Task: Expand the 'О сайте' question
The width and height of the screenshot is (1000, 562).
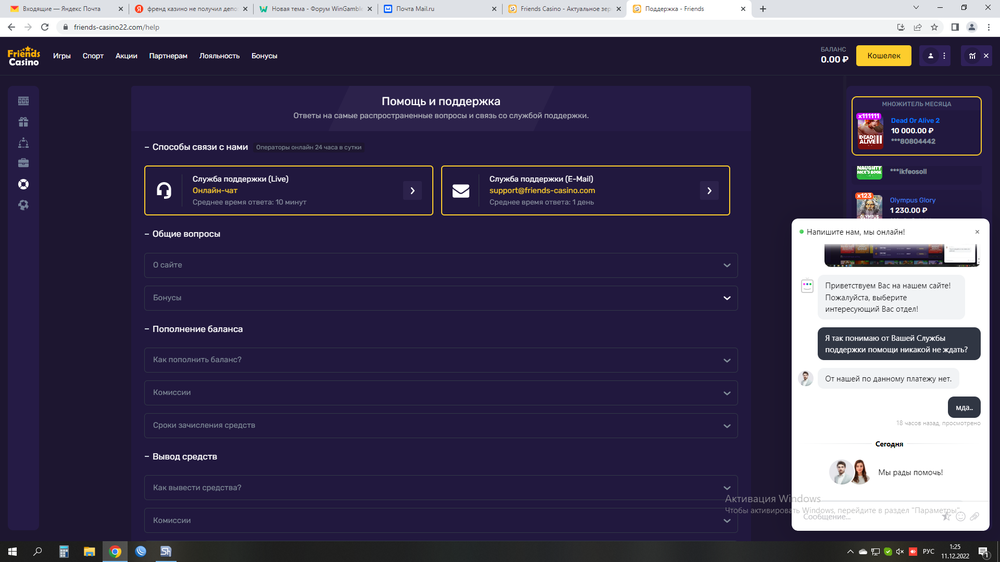Action: coord(441,265)
